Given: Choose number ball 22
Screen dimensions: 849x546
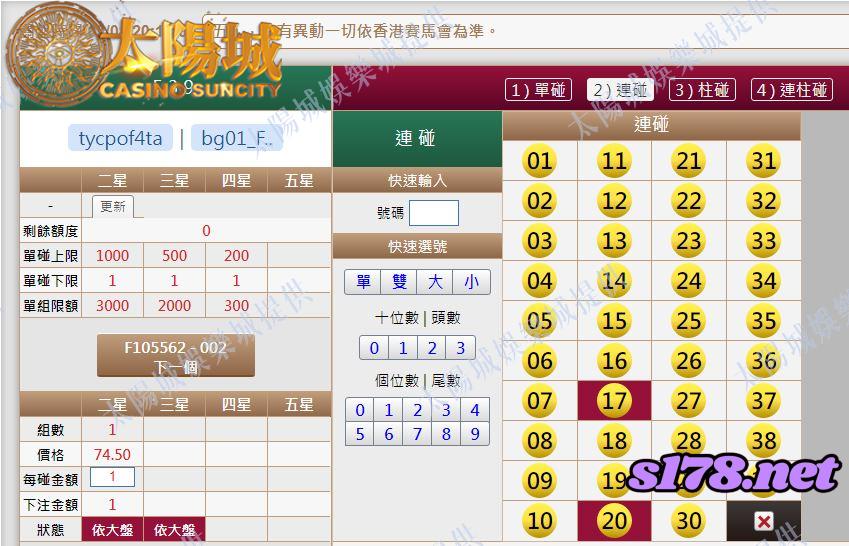Looking at the screenshot, I should tap(688, 201).
